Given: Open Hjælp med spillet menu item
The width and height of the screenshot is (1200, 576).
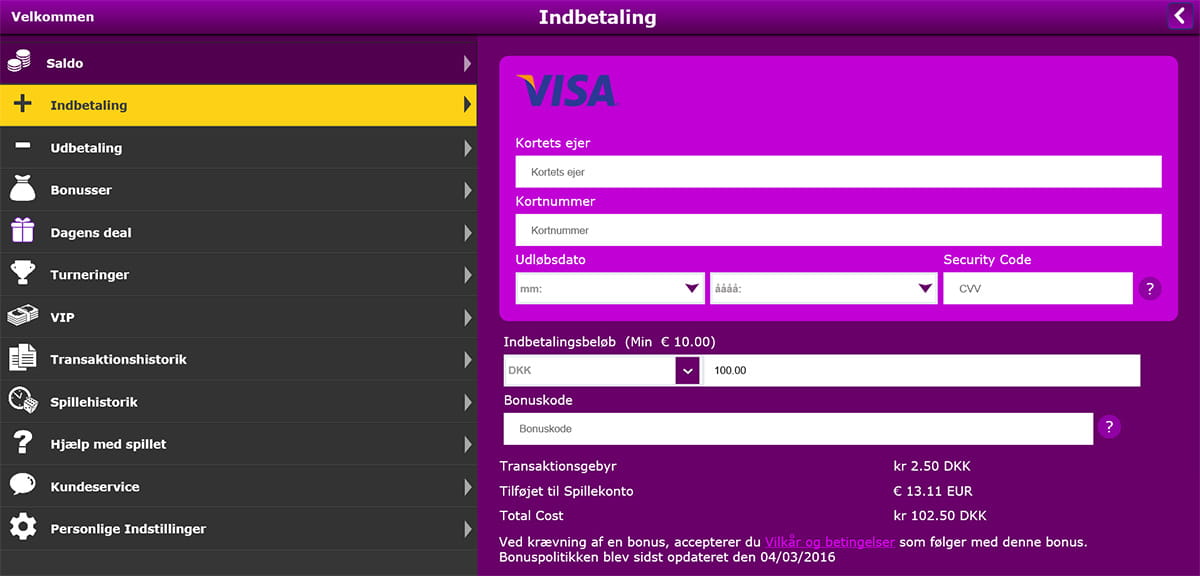Looking at the screenshot, I should click(x=238, y=444).
